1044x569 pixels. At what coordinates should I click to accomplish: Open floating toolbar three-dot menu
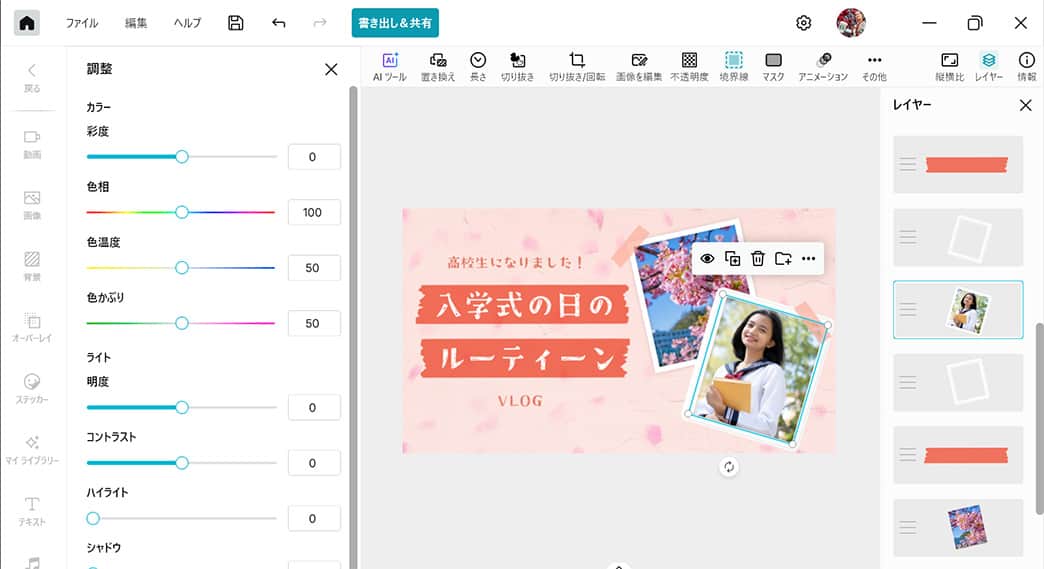(809, 259)
